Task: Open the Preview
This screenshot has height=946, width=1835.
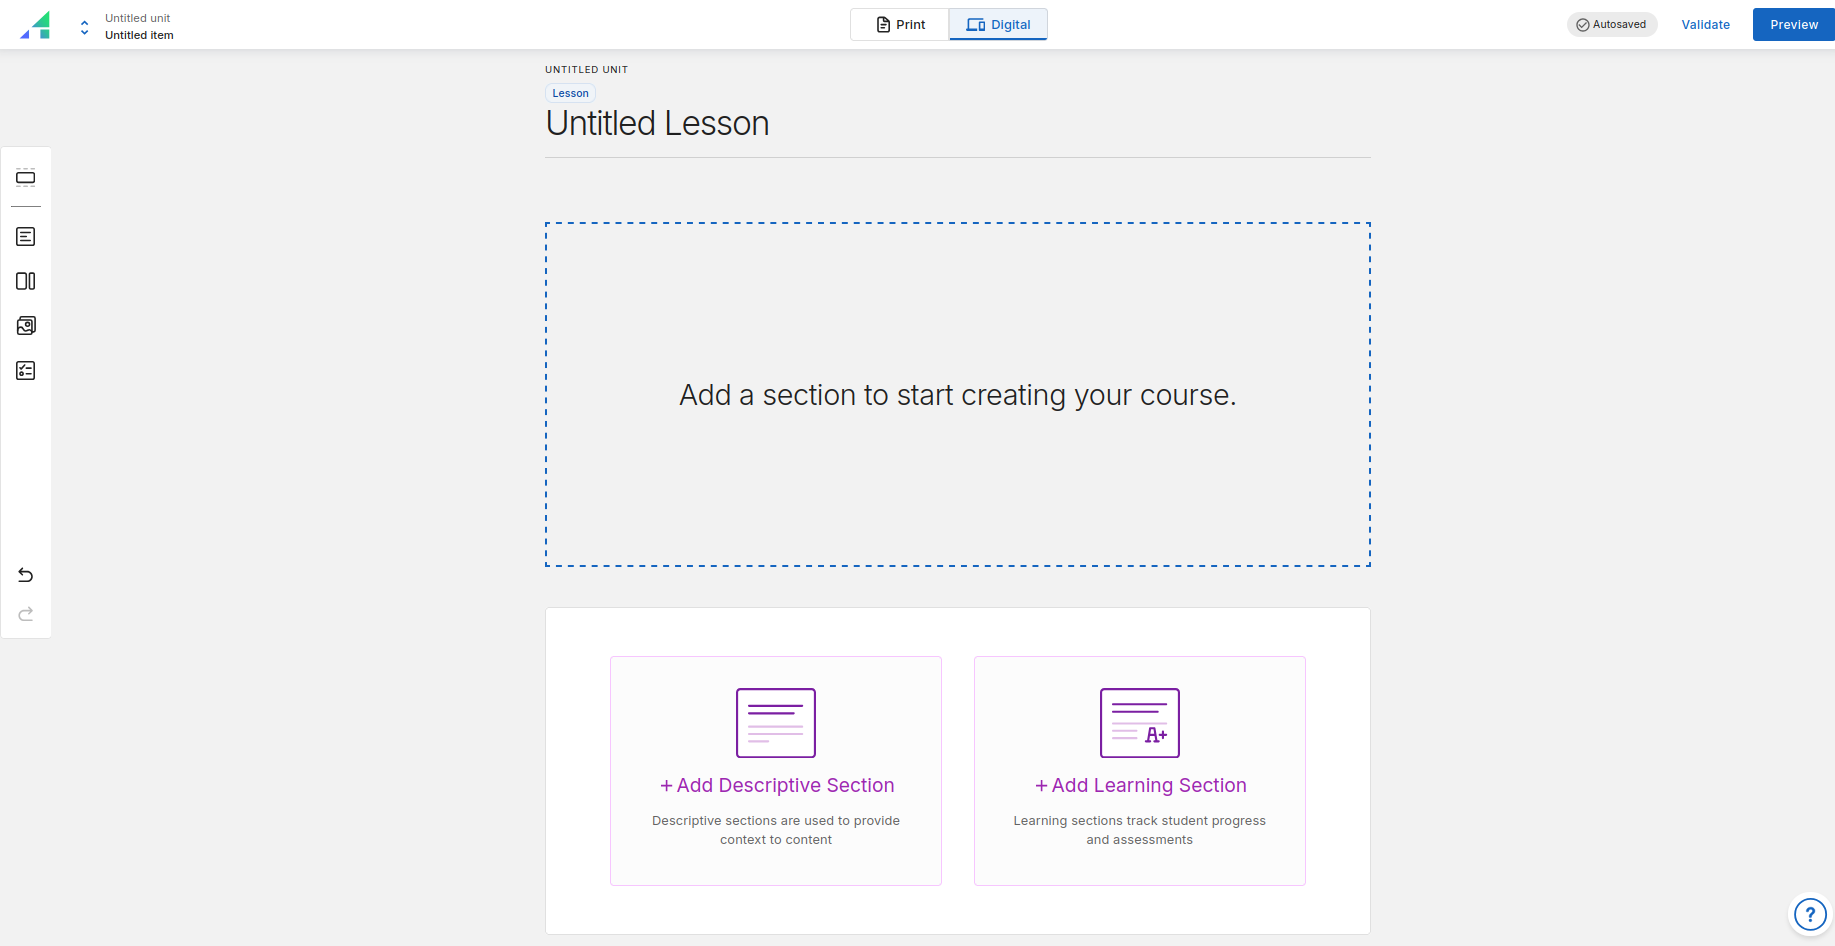Action: tap(1793, 25)
